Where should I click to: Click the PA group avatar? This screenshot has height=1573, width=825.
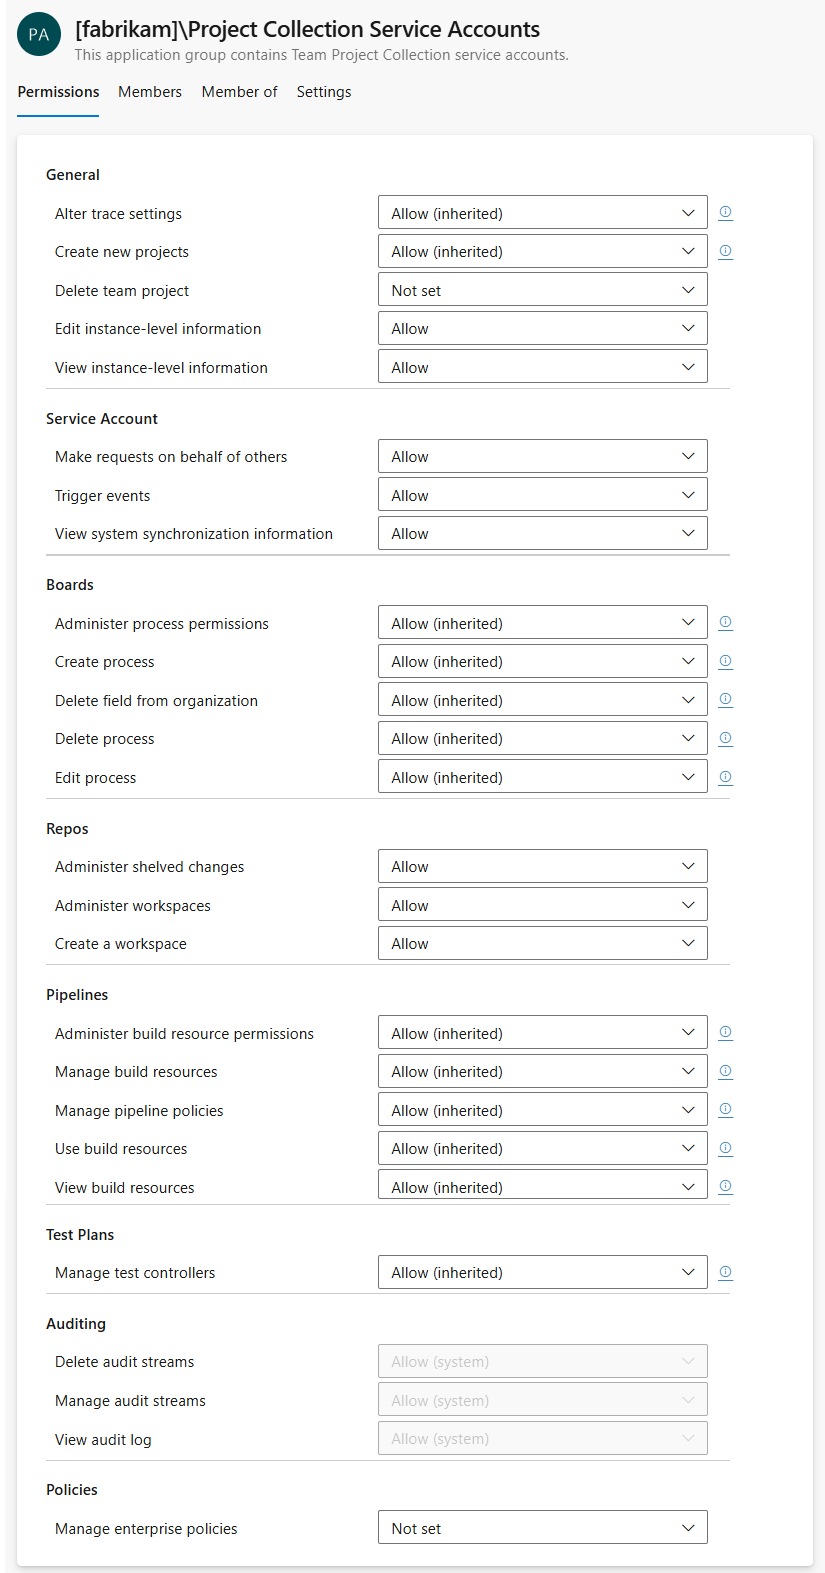(39, 35)
